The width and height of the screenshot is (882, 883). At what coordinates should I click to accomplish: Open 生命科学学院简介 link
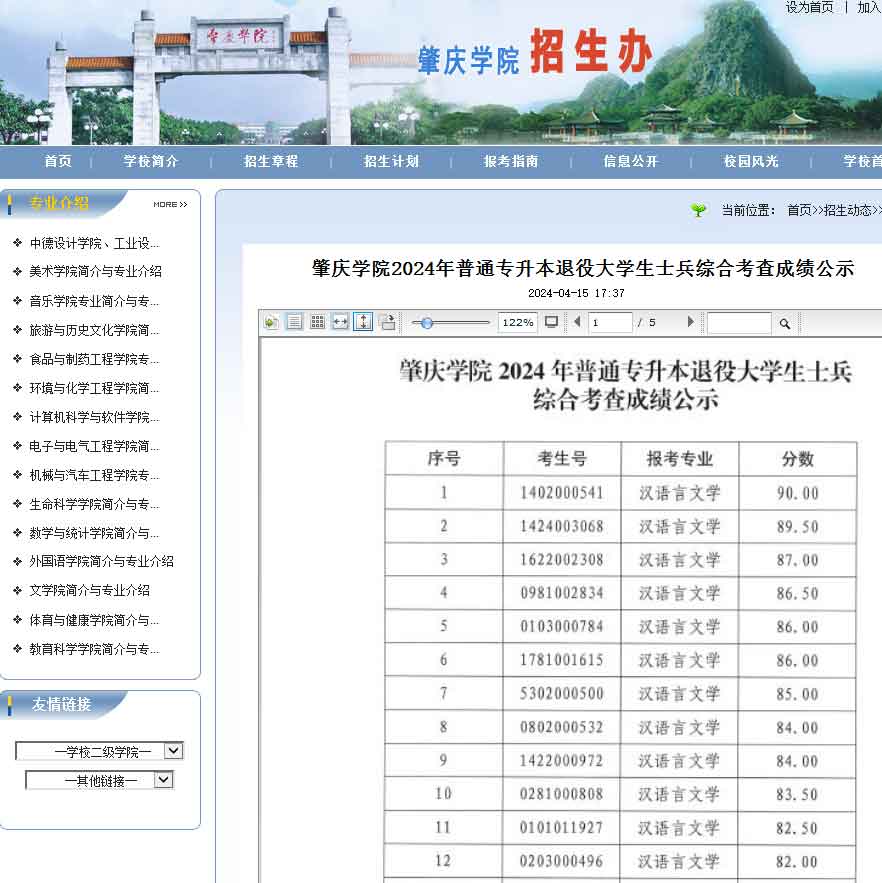[94, 505]
